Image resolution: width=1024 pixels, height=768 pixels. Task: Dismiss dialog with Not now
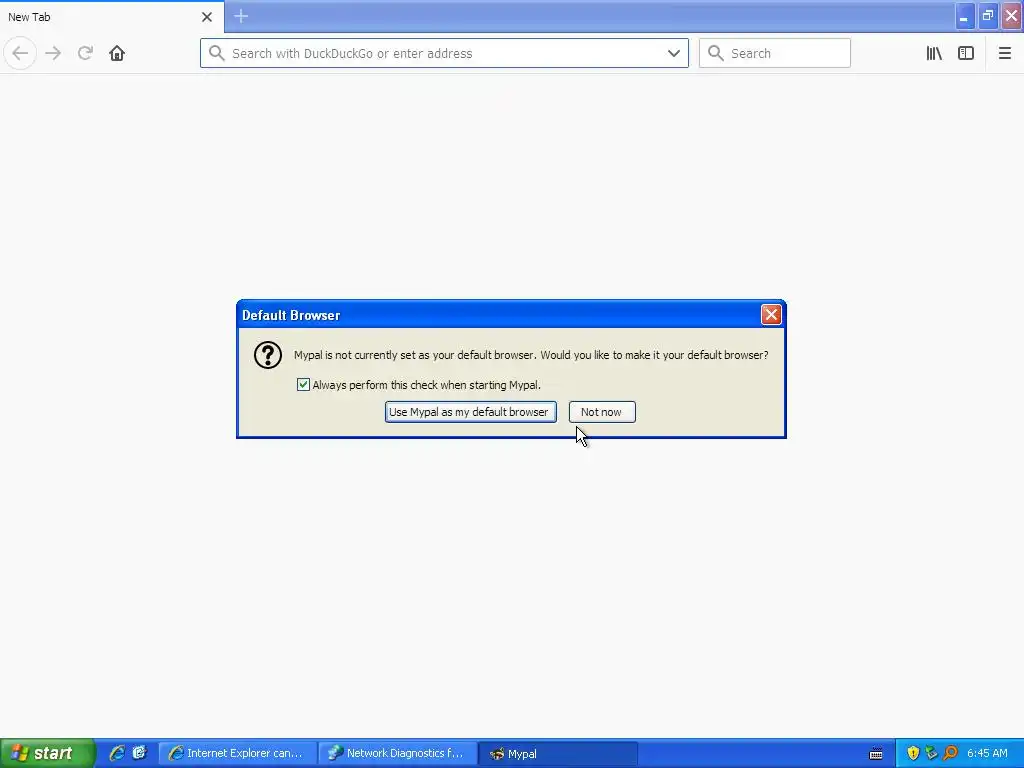point(601,412)
